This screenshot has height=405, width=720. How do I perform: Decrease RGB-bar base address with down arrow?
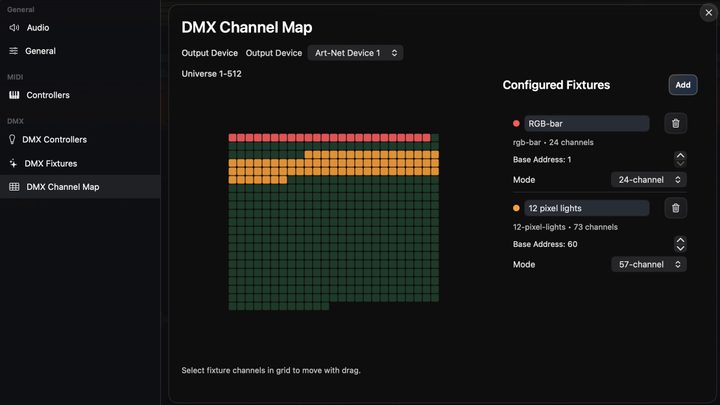680,163
